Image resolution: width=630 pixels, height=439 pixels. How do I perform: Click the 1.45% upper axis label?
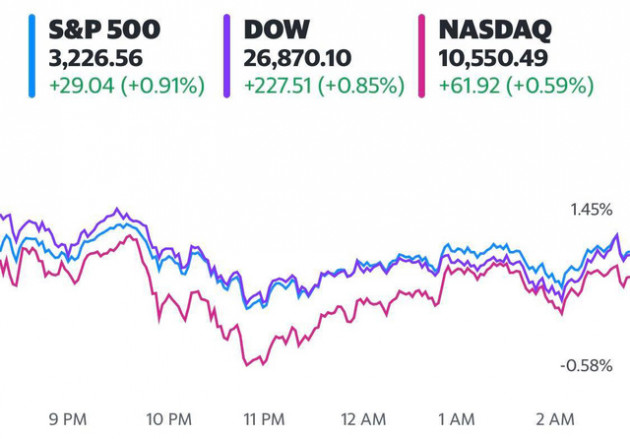[592, 210]
